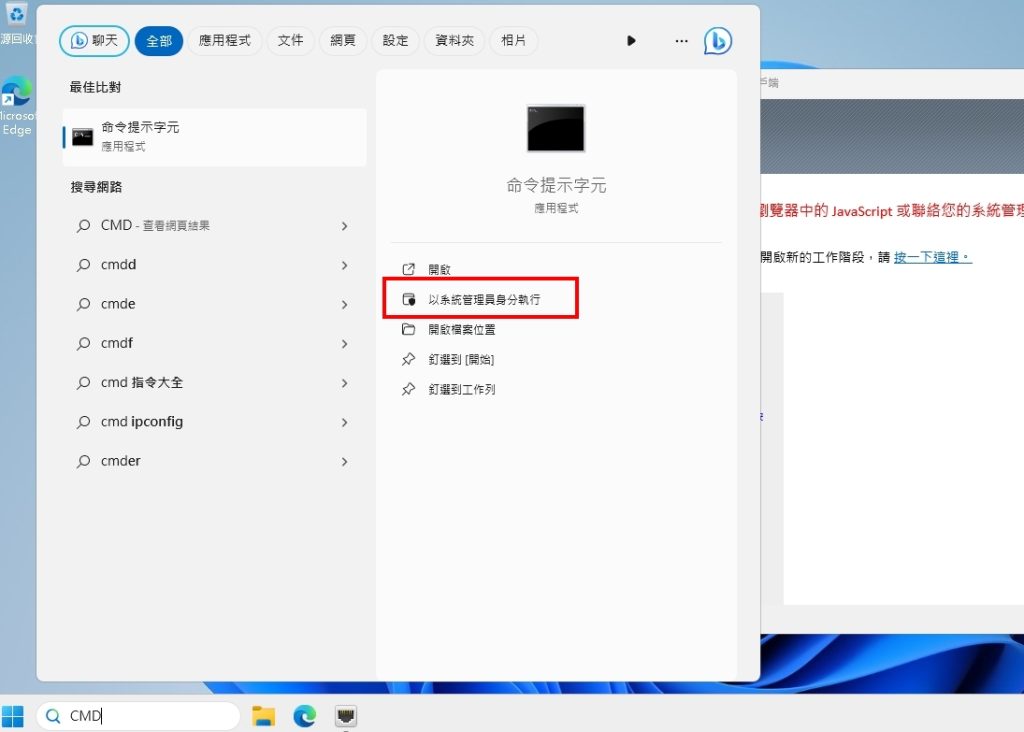
Task: Select the 全部 filter tab
Action: pos(159,40)
